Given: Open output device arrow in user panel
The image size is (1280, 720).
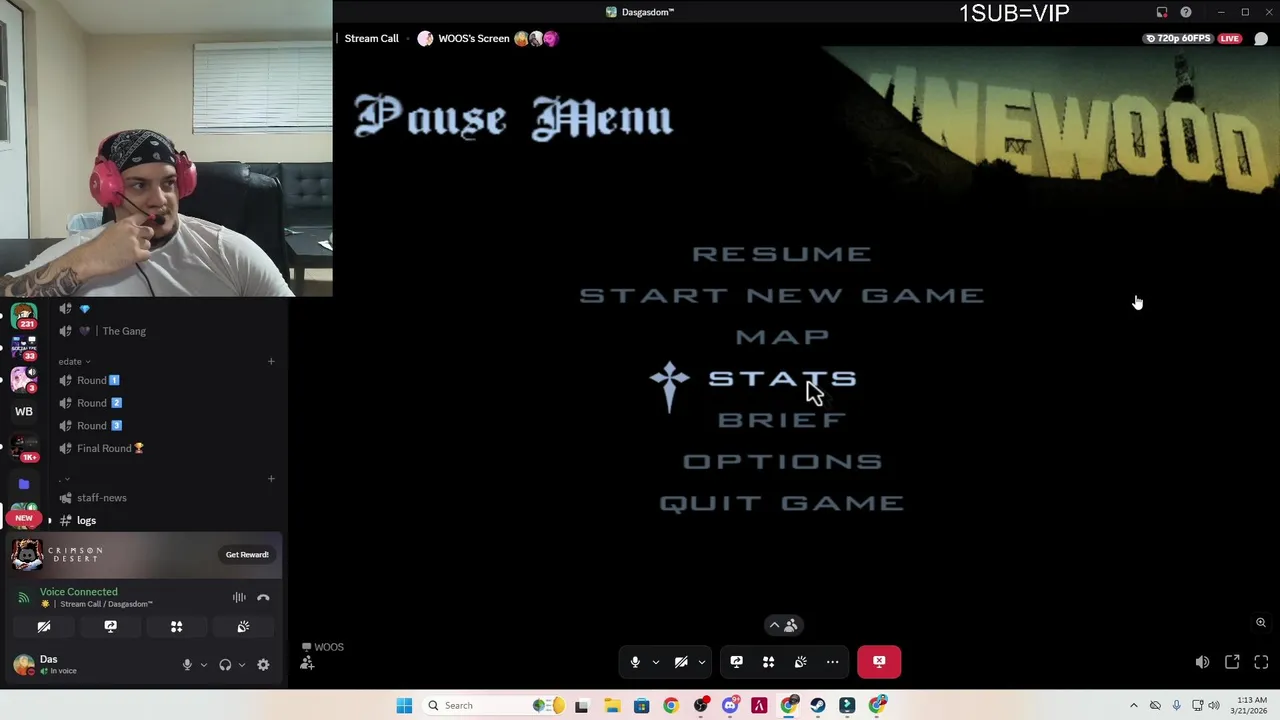Looking at the screenshot, I should click(x=241, y=665).
